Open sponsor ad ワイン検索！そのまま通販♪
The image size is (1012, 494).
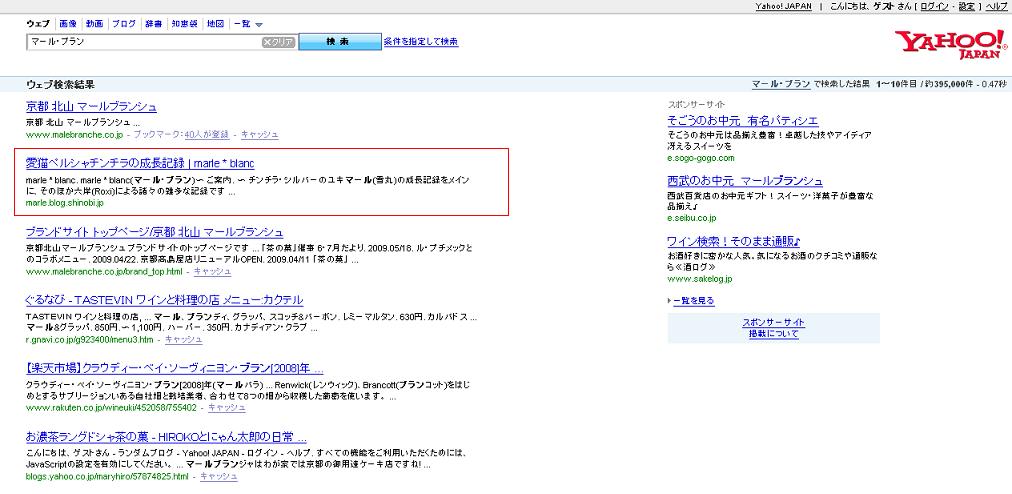[734, 242]
